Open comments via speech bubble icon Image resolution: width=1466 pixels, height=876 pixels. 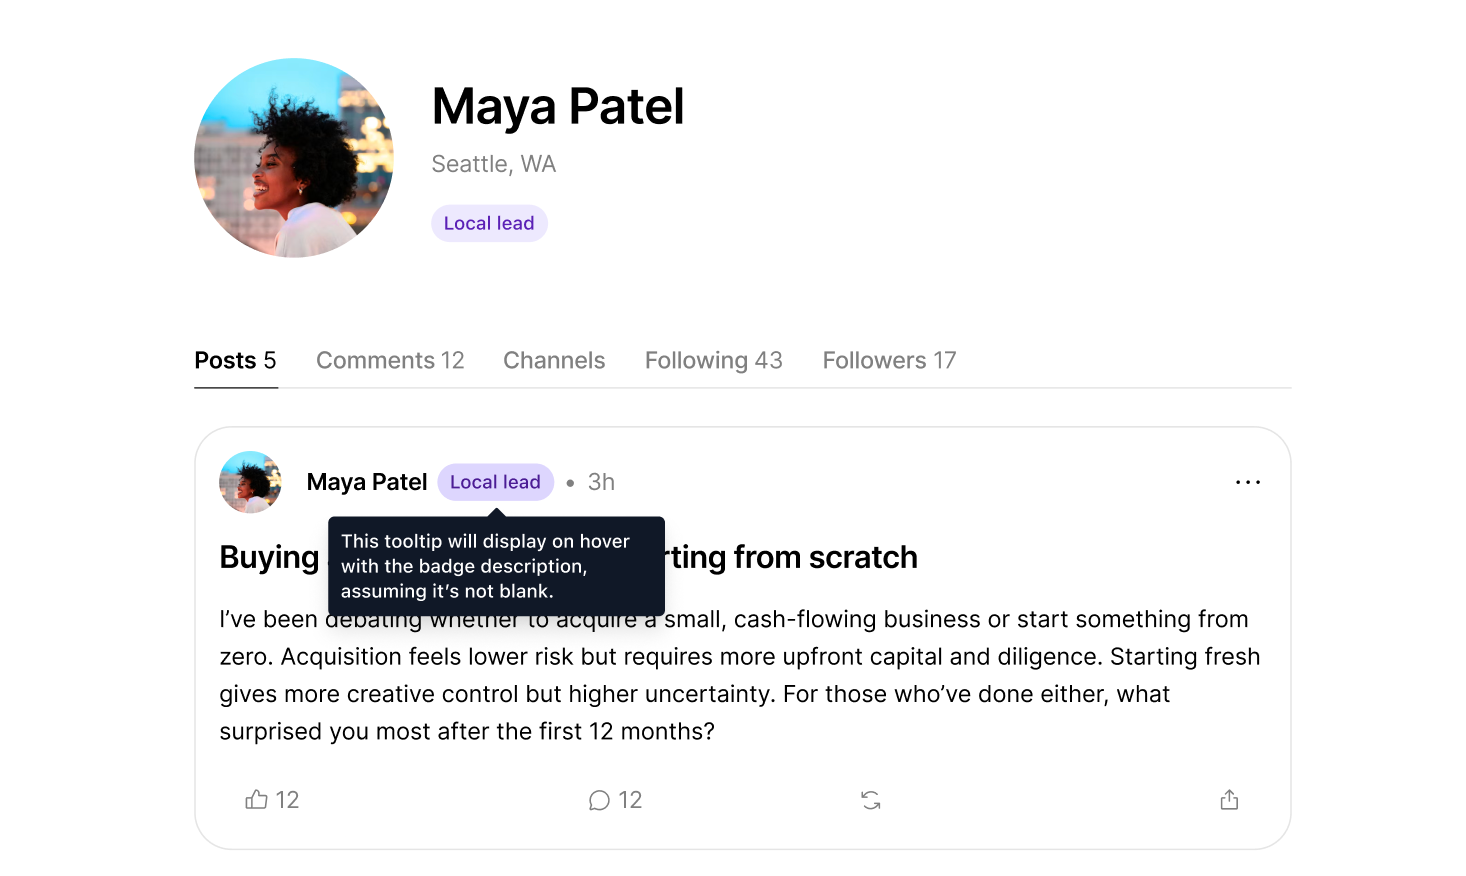pyautogui.click(x=599, y=800)
